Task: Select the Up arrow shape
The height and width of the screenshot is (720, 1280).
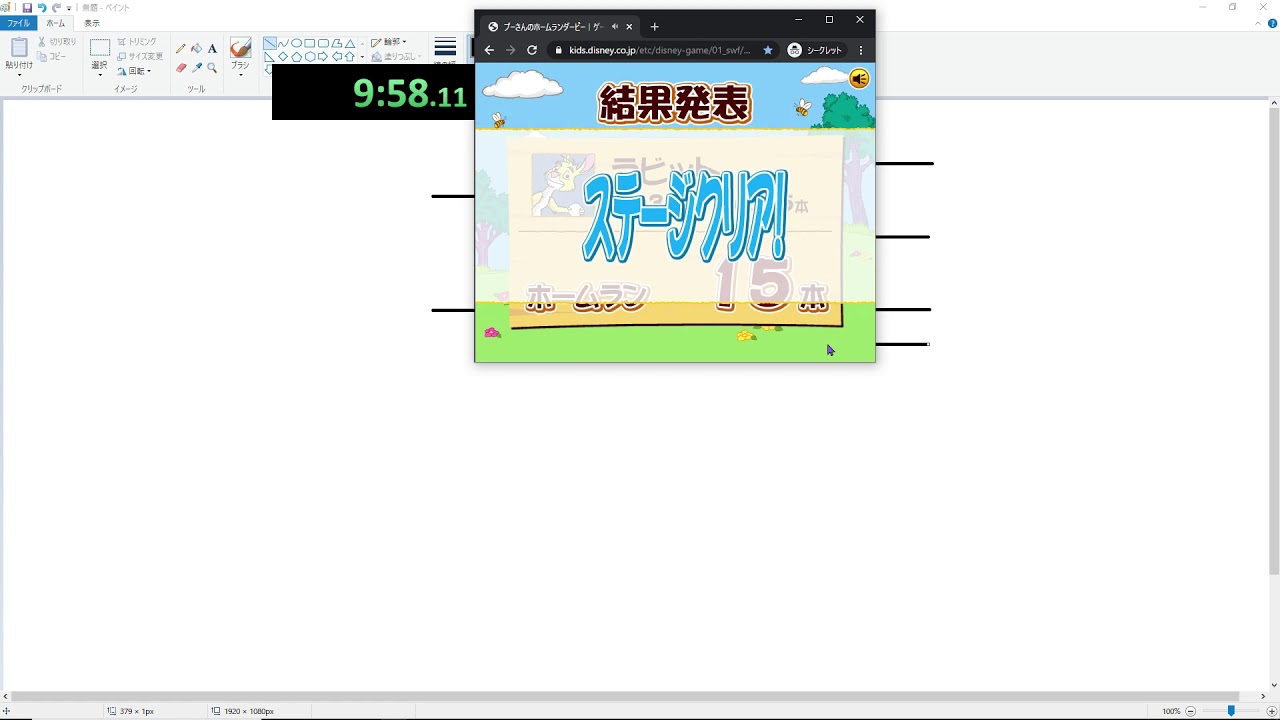Action: [350, 57]
